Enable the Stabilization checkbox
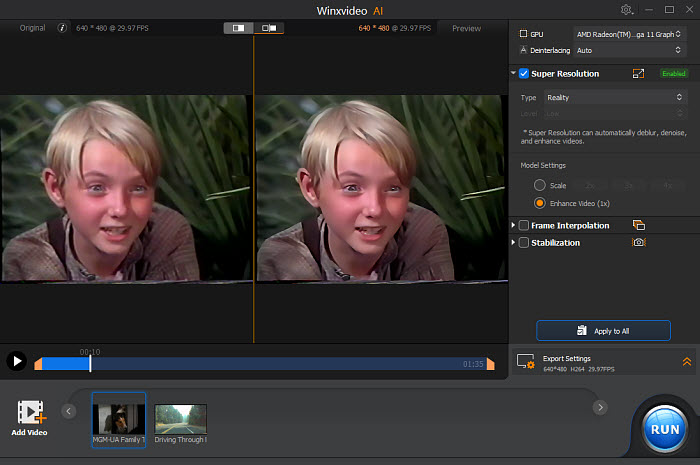The height and width of the screenshot is (465, 700). 524,242
